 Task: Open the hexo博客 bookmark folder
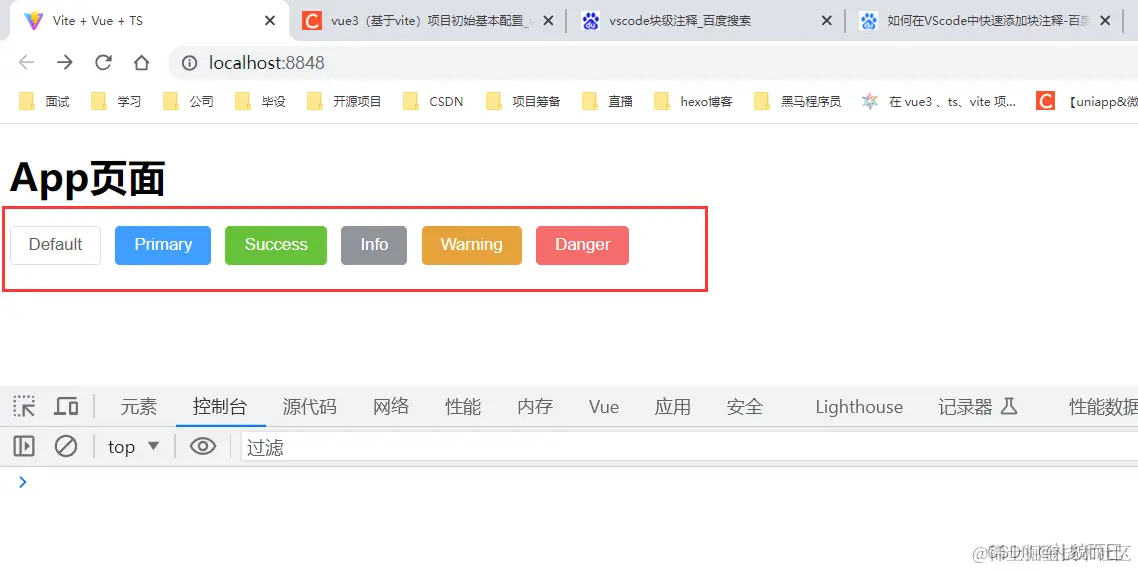coord(694,102)
